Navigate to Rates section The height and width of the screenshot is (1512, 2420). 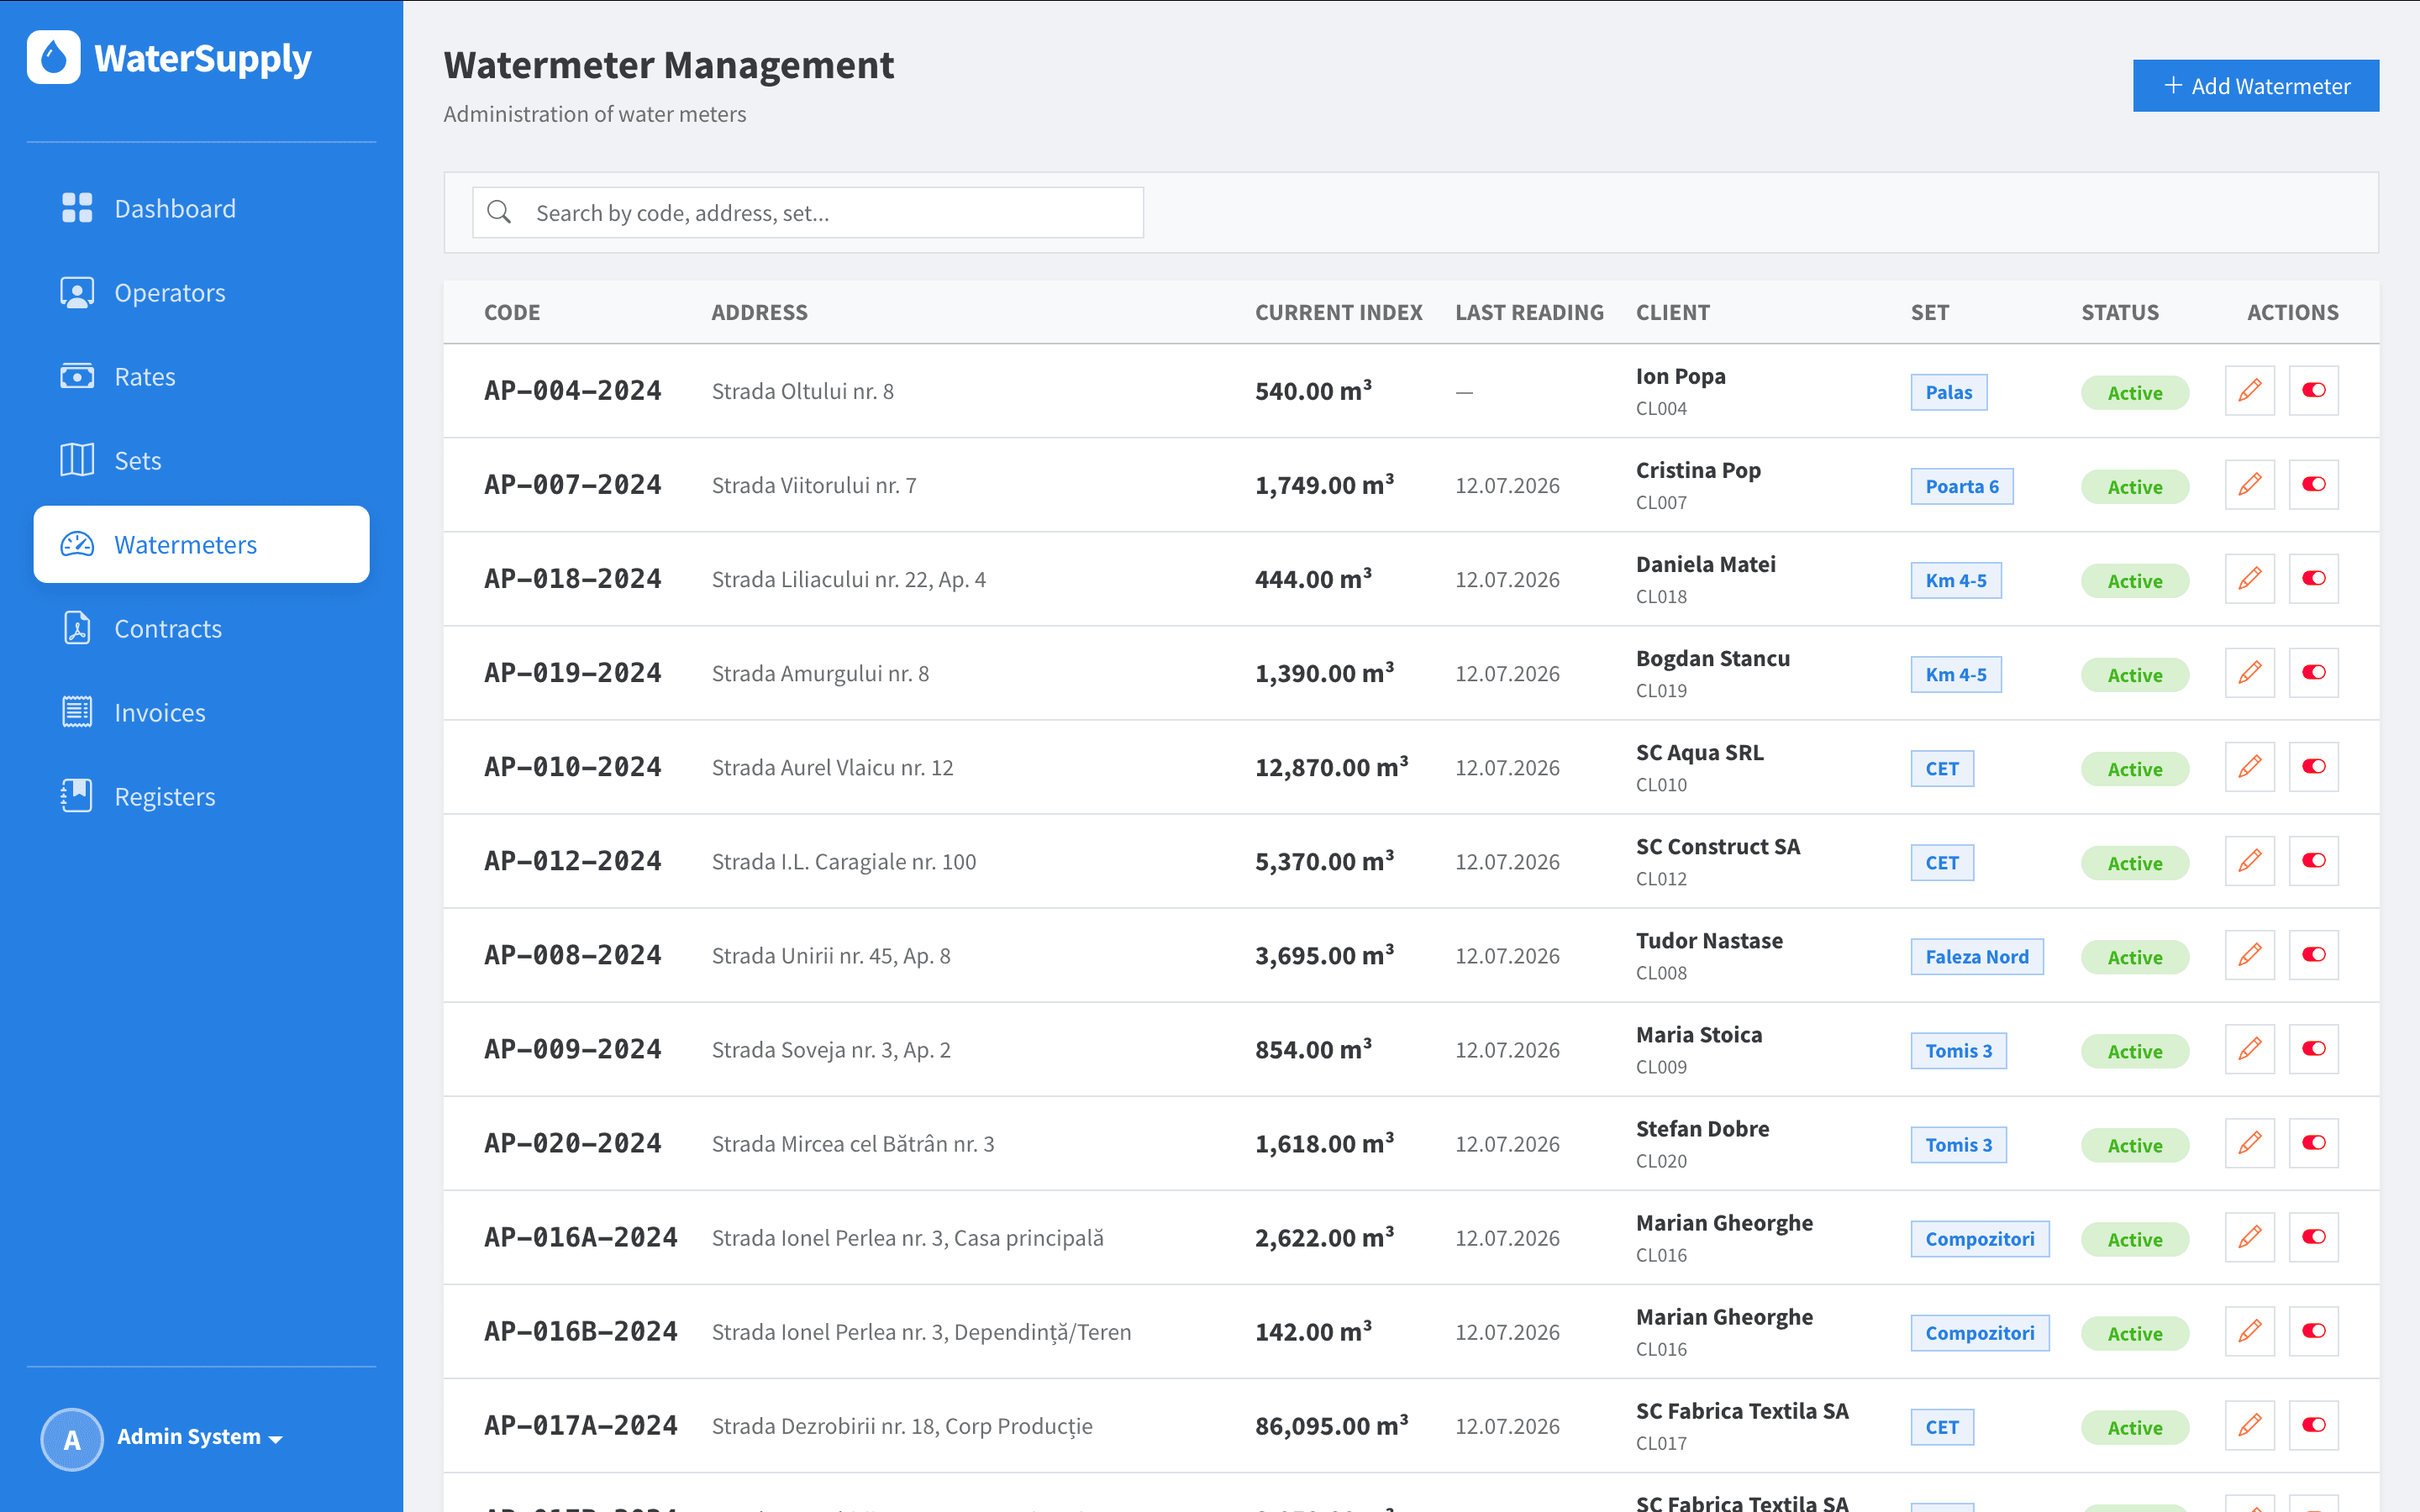coord(201,376)
